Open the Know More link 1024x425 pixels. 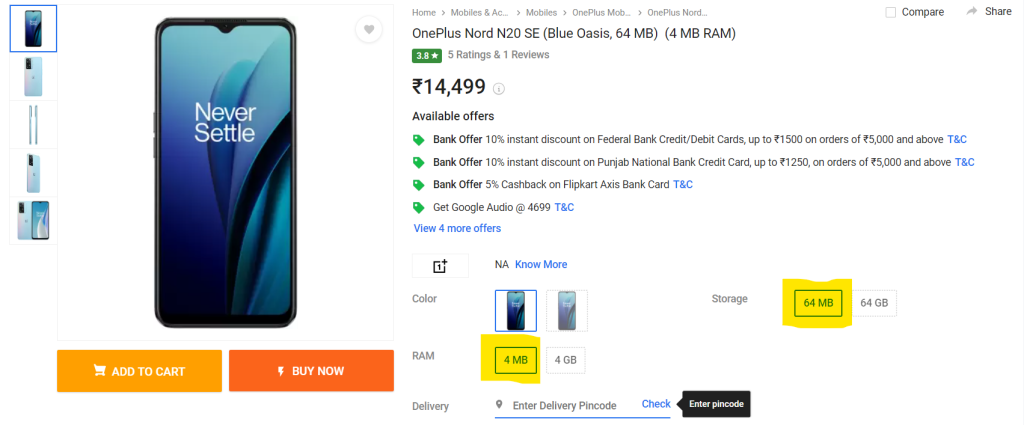[541, 264]
